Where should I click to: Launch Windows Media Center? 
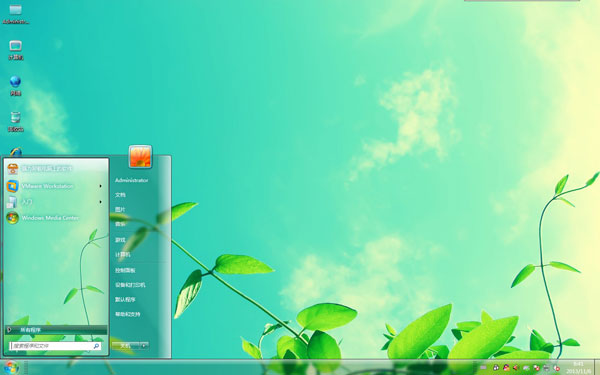tap(56, 218)
